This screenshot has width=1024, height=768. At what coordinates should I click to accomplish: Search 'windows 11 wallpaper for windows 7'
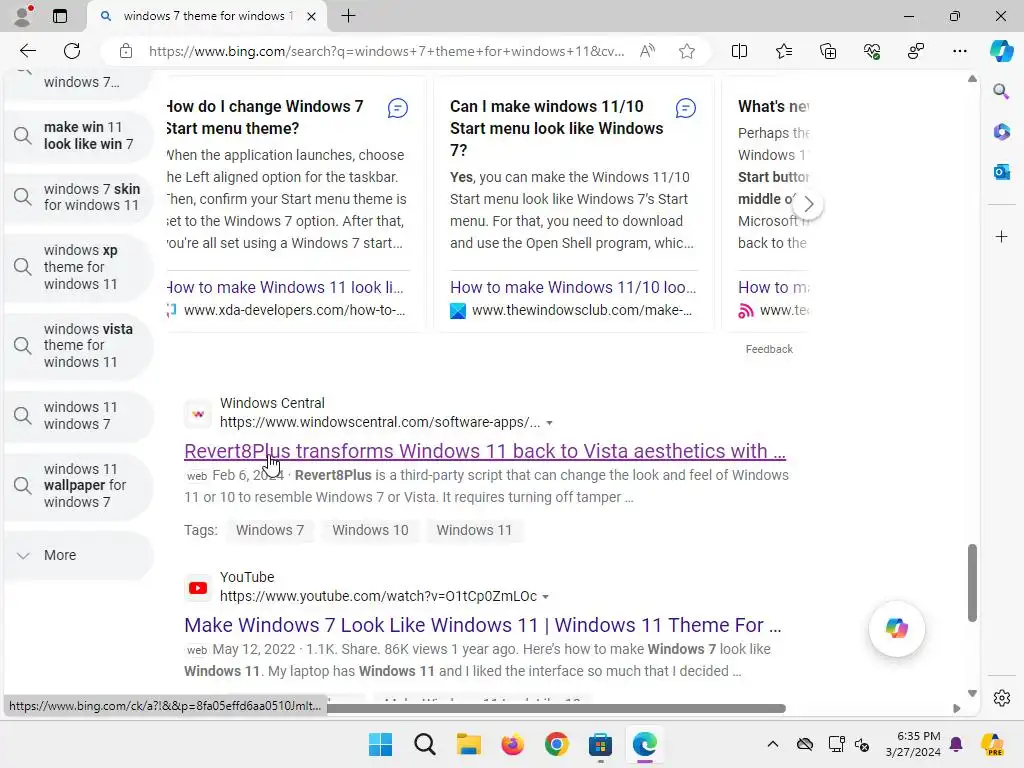pyautogui.click(x=79, y=485)
